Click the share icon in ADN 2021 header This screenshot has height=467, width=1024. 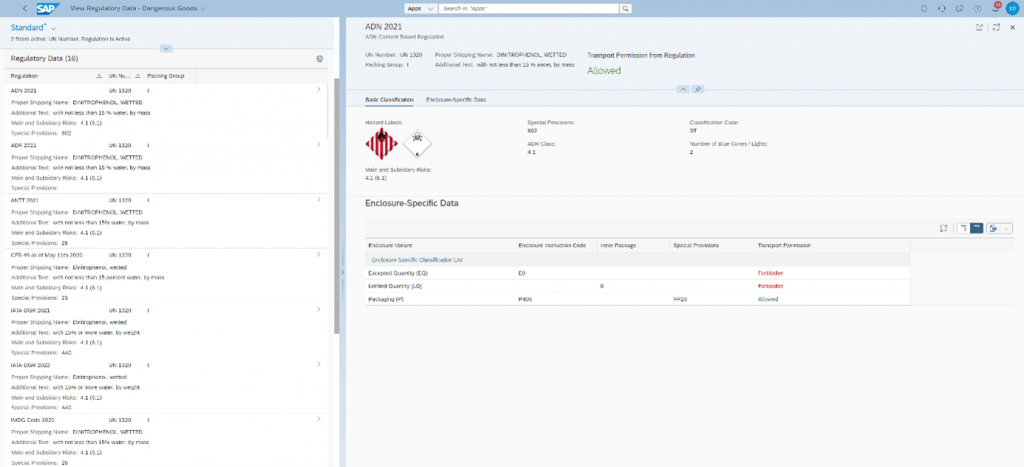click(x=979, y=27)
